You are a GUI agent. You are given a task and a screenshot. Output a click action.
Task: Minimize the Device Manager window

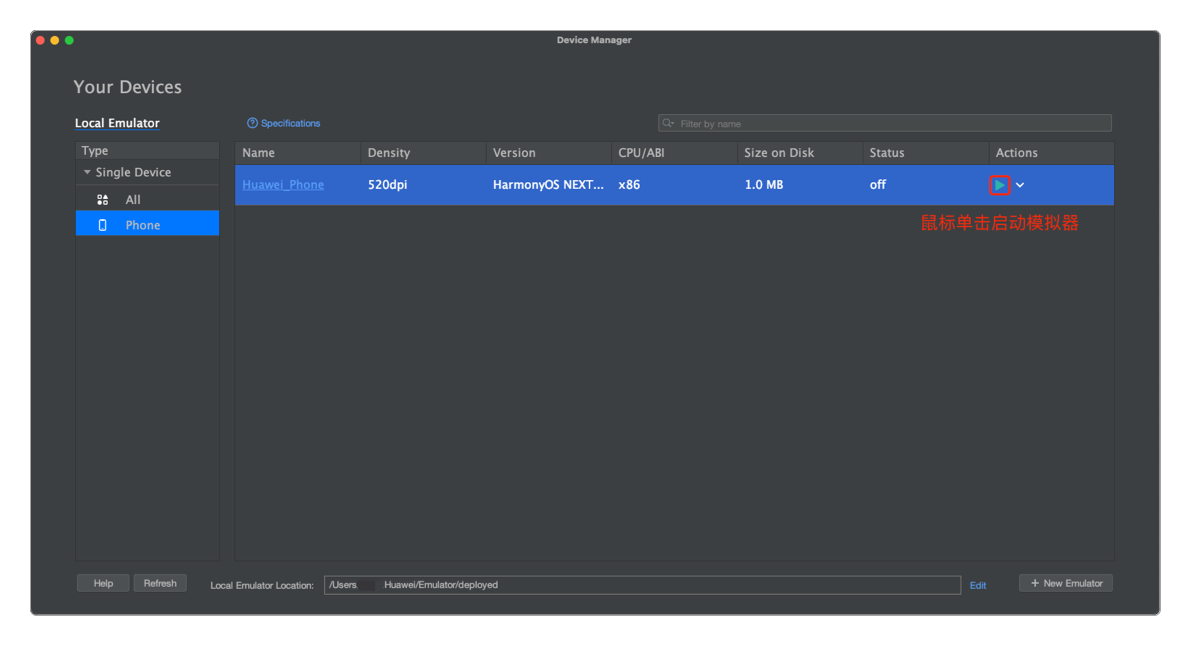(x=55, y=40)
